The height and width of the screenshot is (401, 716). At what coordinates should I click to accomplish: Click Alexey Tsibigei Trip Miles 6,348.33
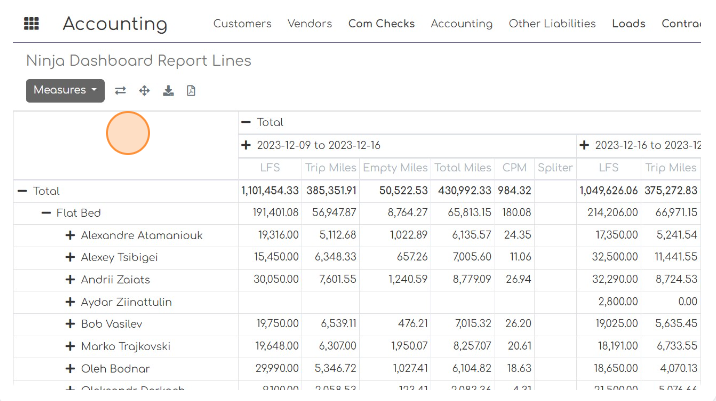point(335,257)
